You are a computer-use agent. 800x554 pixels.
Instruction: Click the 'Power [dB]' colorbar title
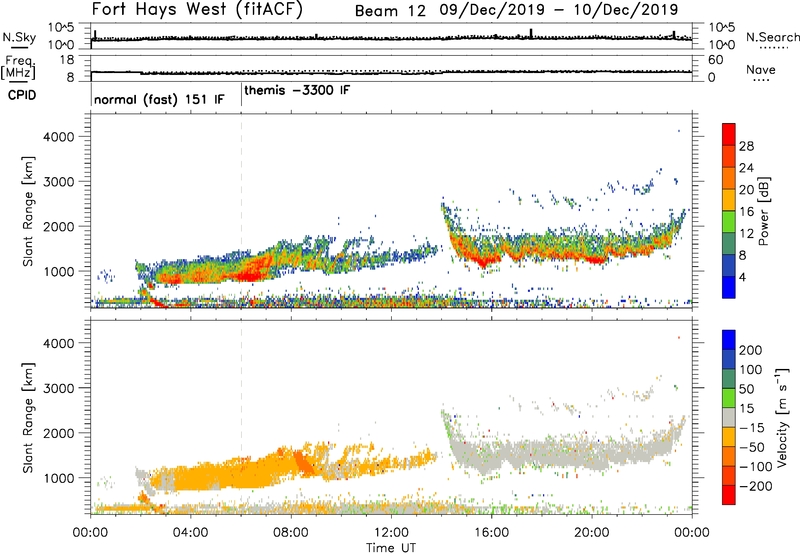[x=764, y=211]
